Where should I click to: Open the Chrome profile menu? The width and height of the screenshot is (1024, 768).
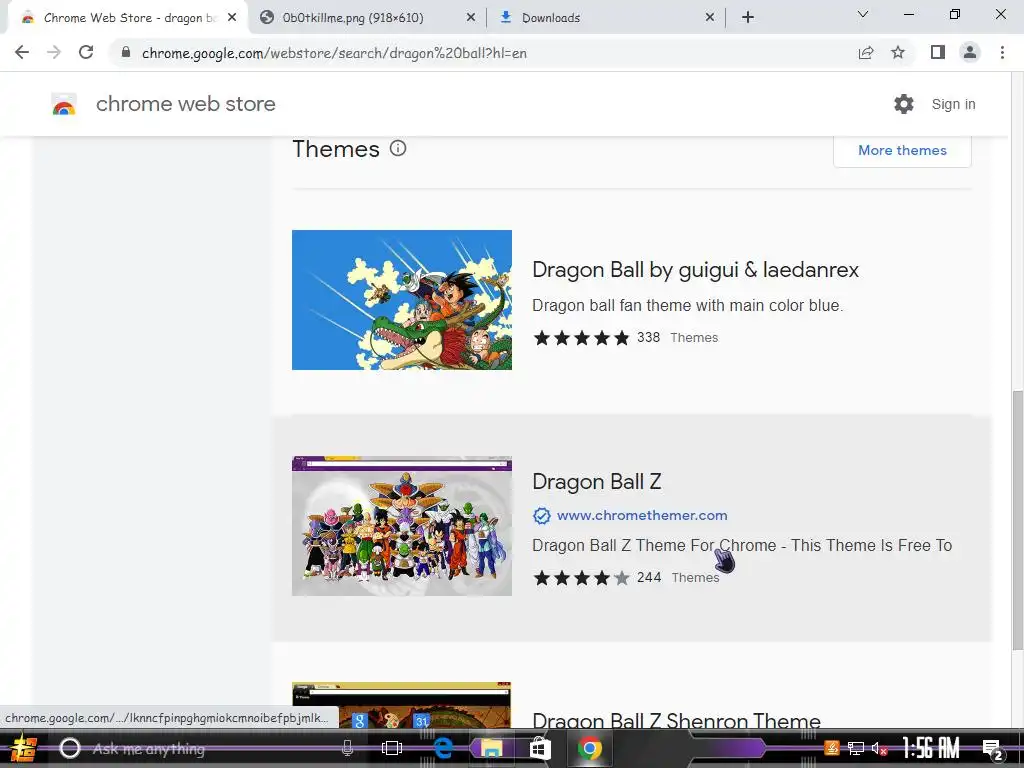970,52
